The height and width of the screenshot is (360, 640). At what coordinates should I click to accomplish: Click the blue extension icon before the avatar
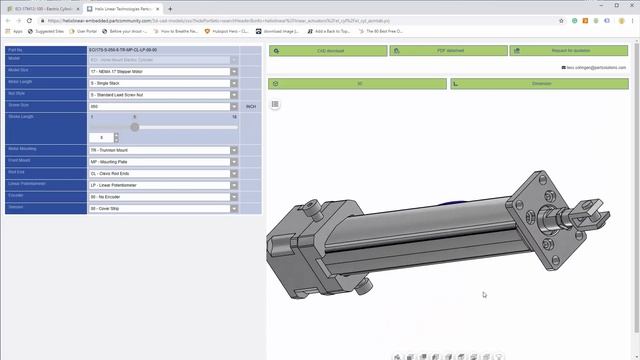pos(607,20)
